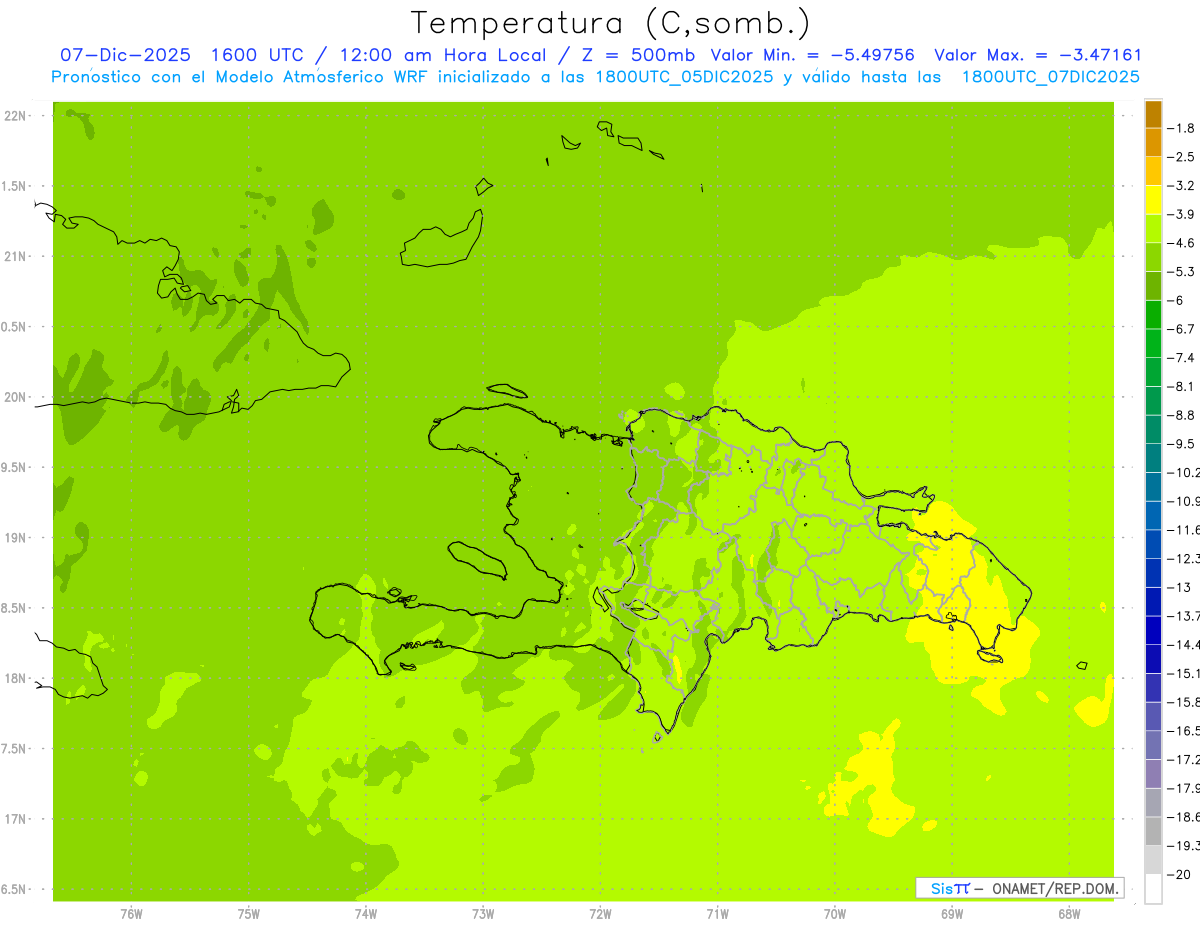Viewport: 1200px width, 927px height.
Task: Click the legend value "-8.1"
Action: pos(1181,386)
